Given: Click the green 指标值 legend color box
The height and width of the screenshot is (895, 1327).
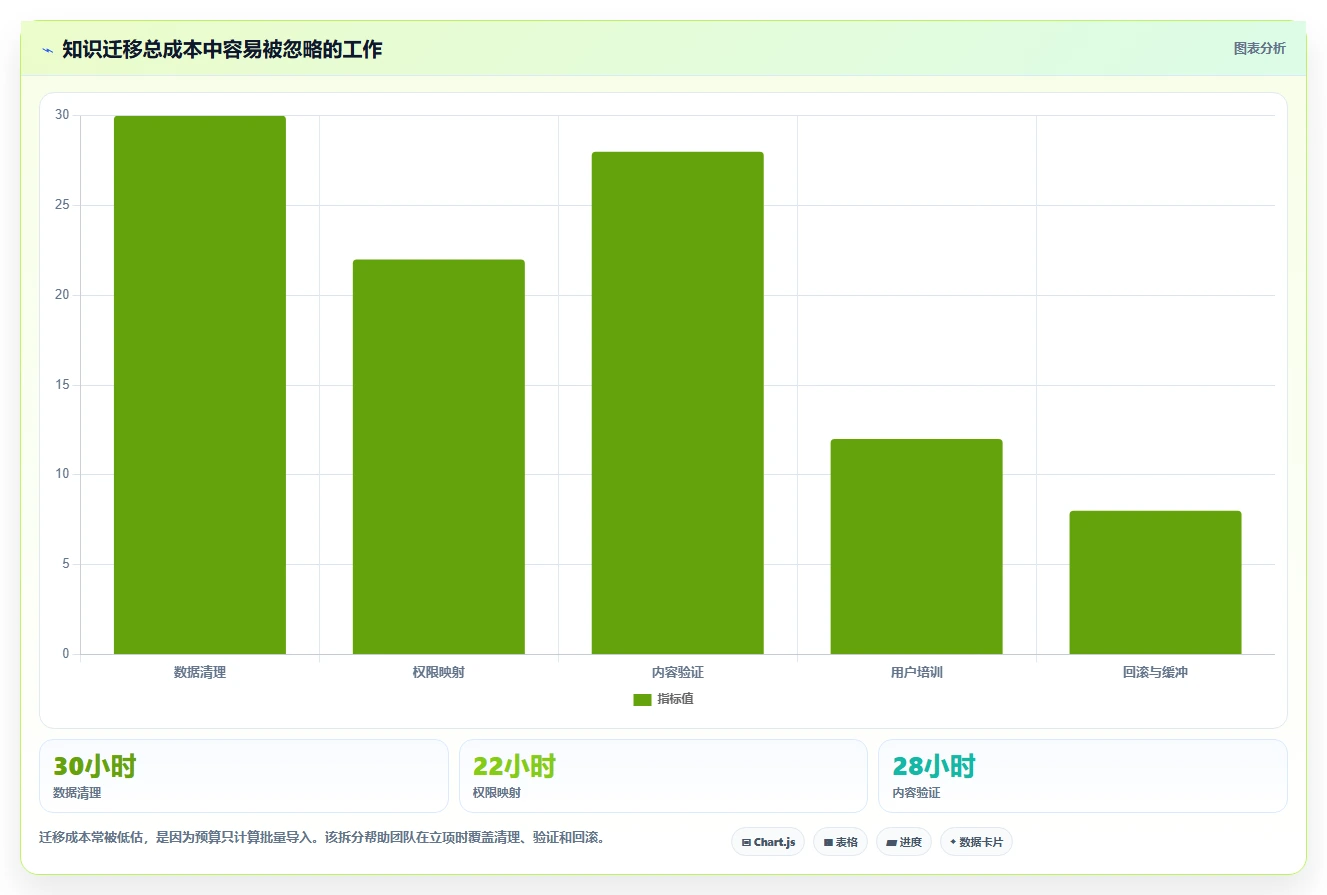Looking at the screenshot, I should pyautogui.click(x=642, y=700).
